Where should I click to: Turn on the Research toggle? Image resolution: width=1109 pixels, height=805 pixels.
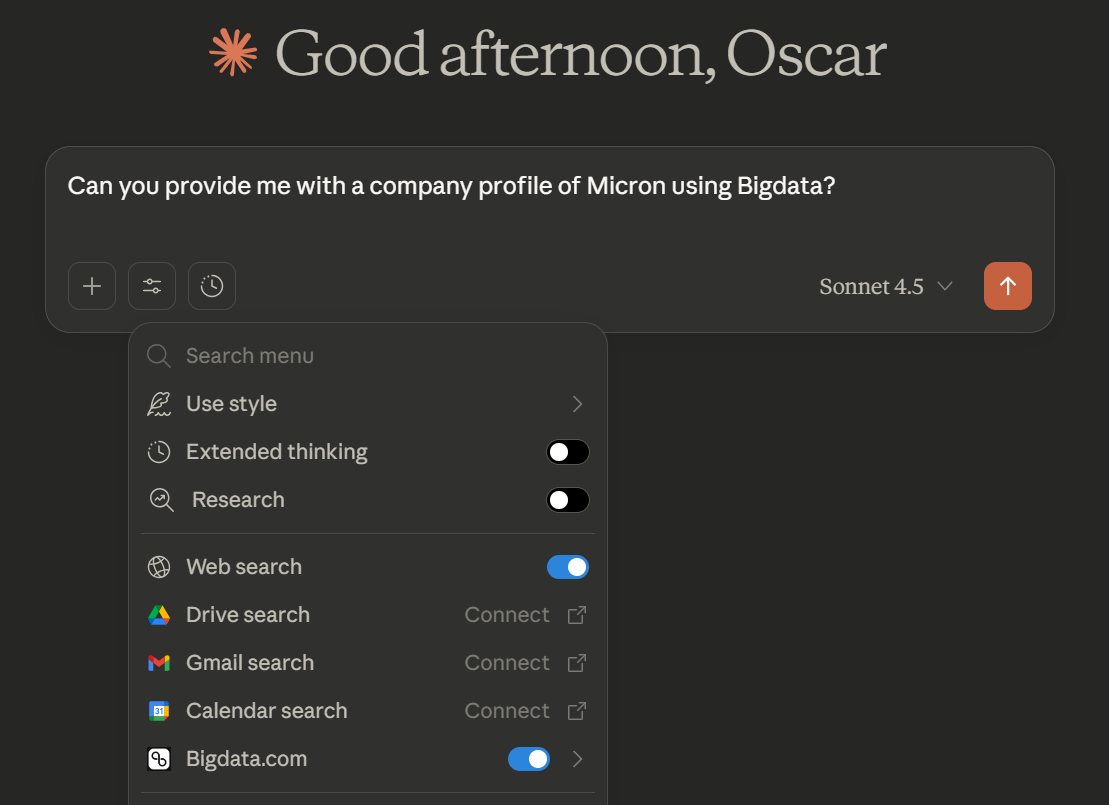point(568,500)
